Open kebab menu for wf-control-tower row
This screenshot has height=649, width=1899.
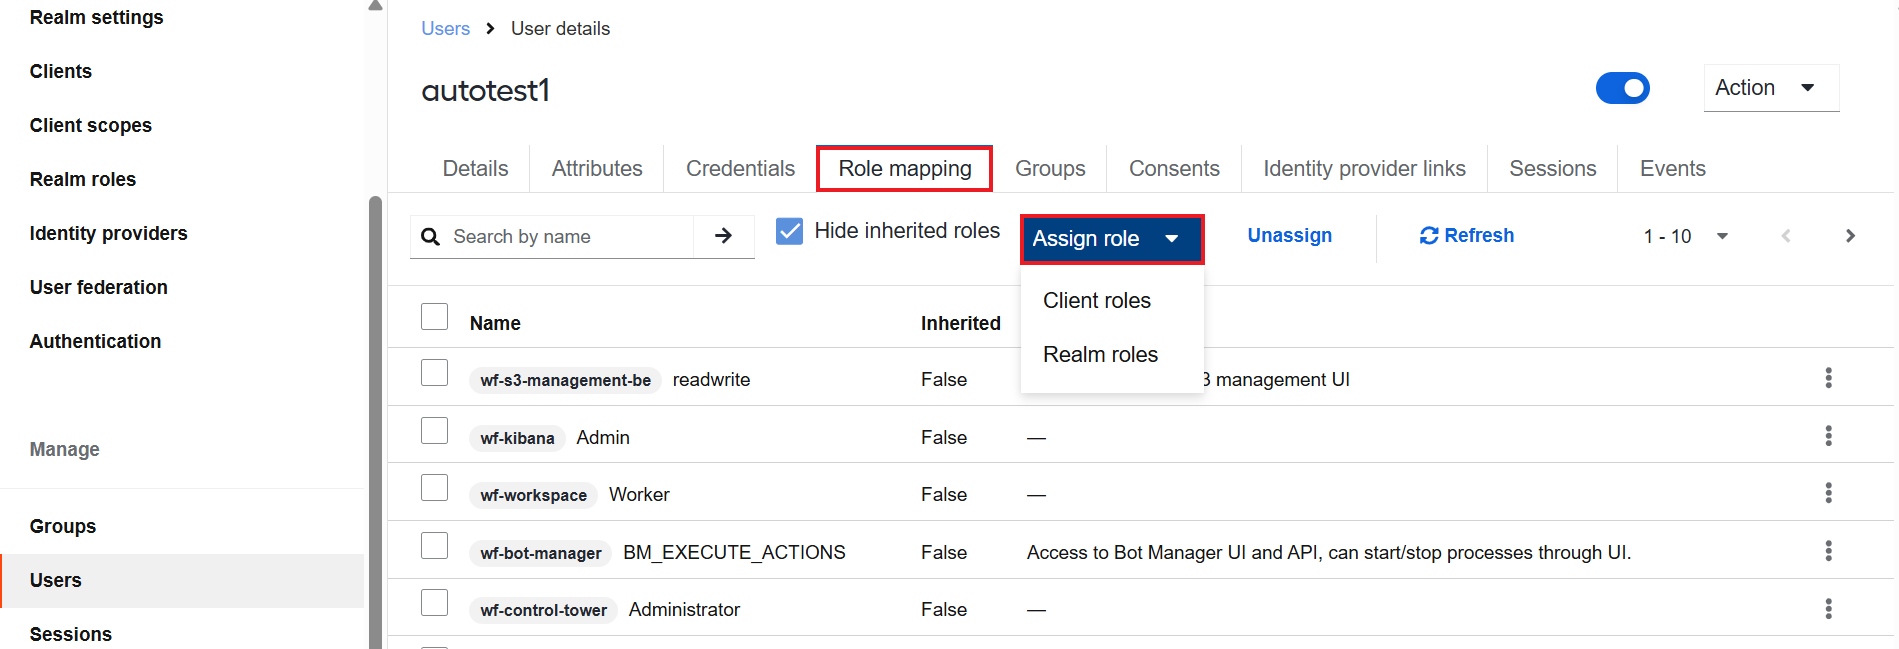[1828, 609]
